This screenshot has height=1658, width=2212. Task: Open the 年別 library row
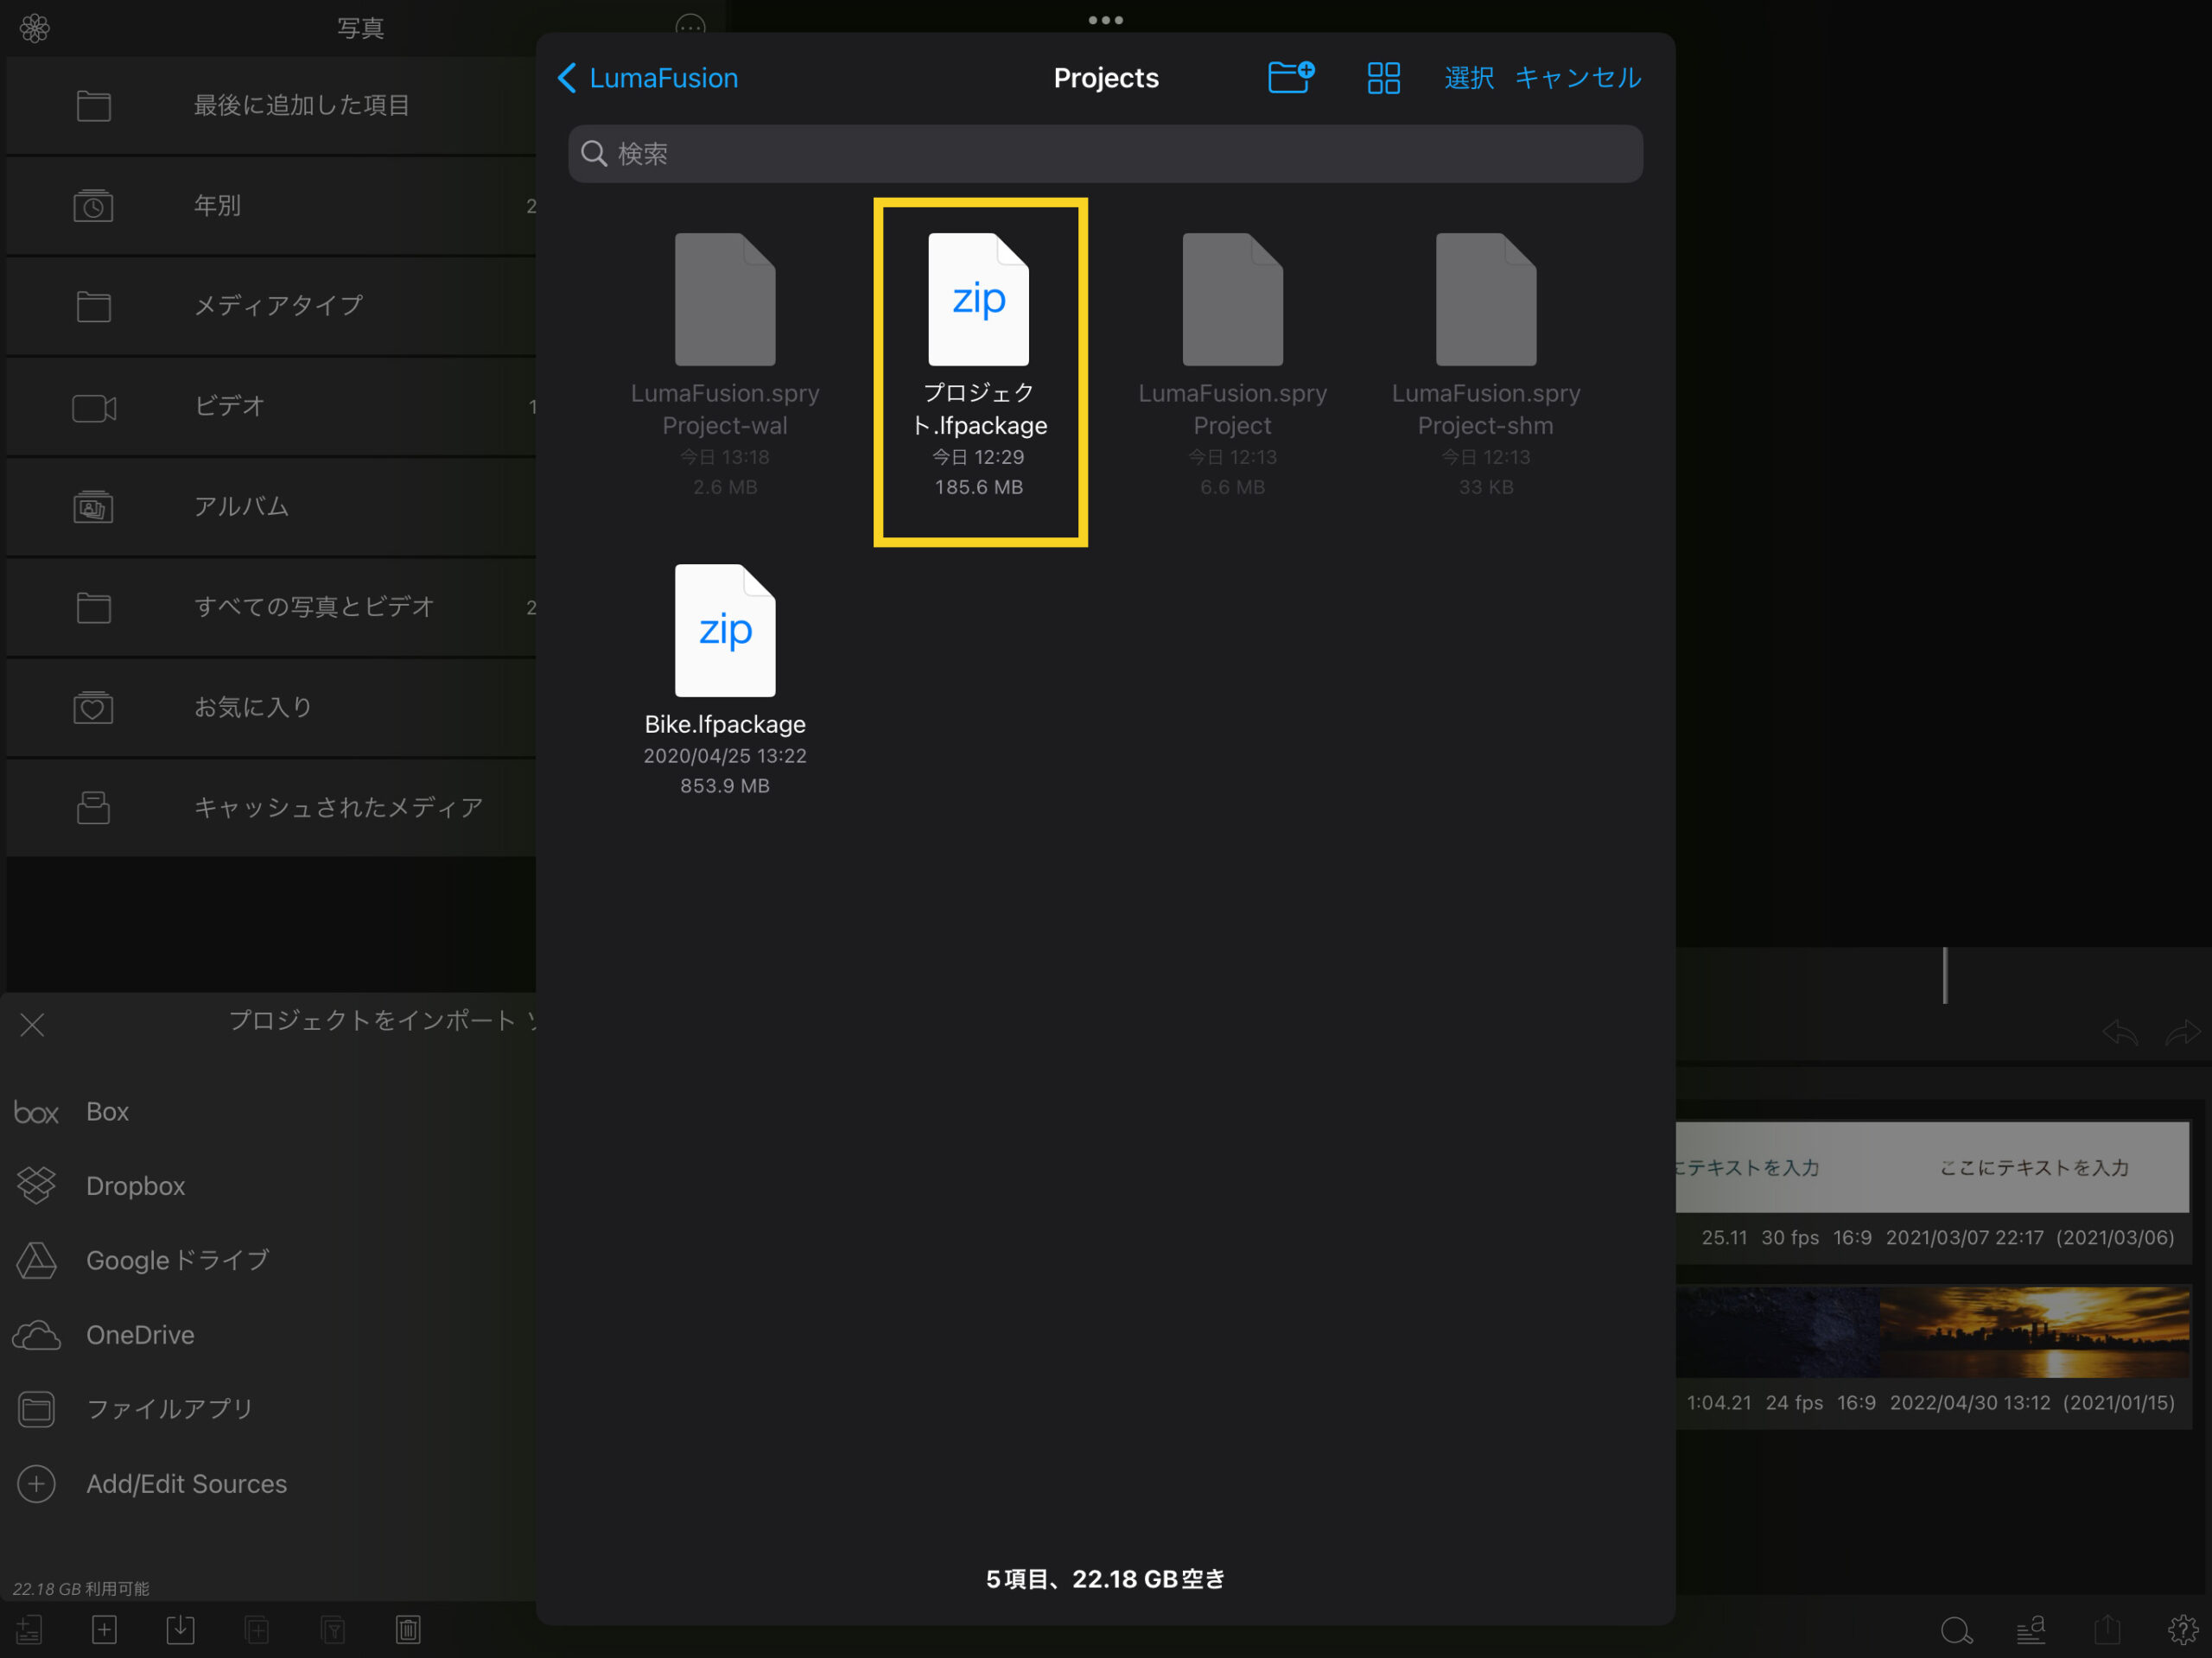[x=271, y=206]
